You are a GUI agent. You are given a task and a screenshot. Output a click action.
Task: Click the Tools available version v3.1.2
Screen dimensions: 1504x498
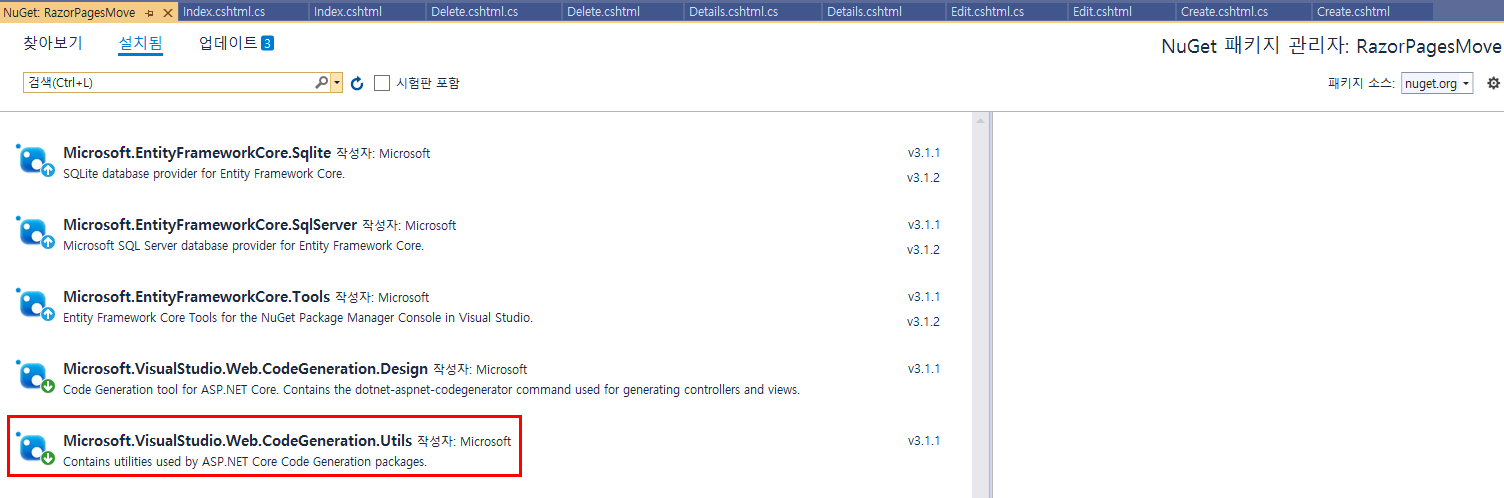click(923, 322)
